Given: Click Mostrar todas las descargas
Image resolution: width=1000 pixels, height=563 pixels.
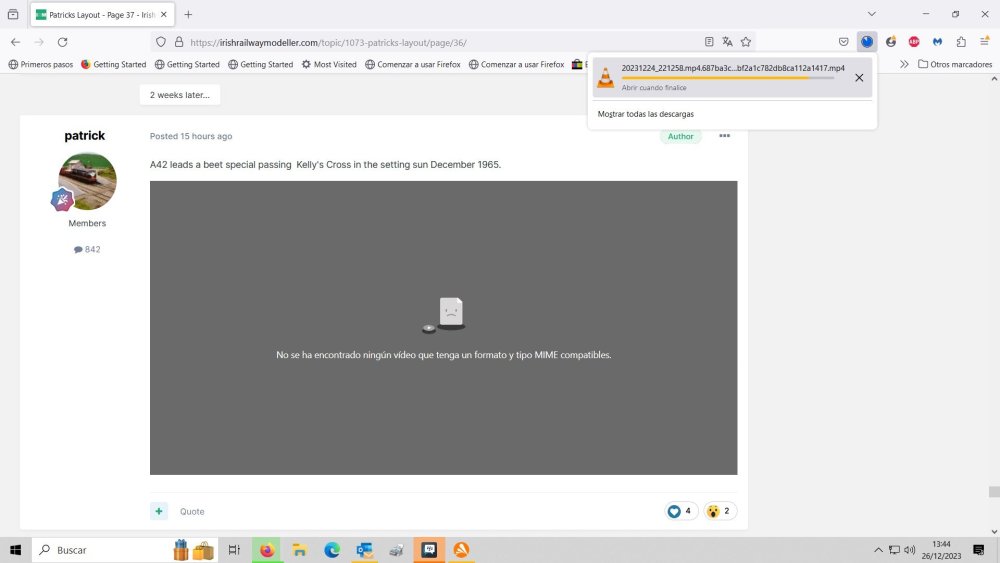Looking at the screenshot, I should (x=645, y=114).
